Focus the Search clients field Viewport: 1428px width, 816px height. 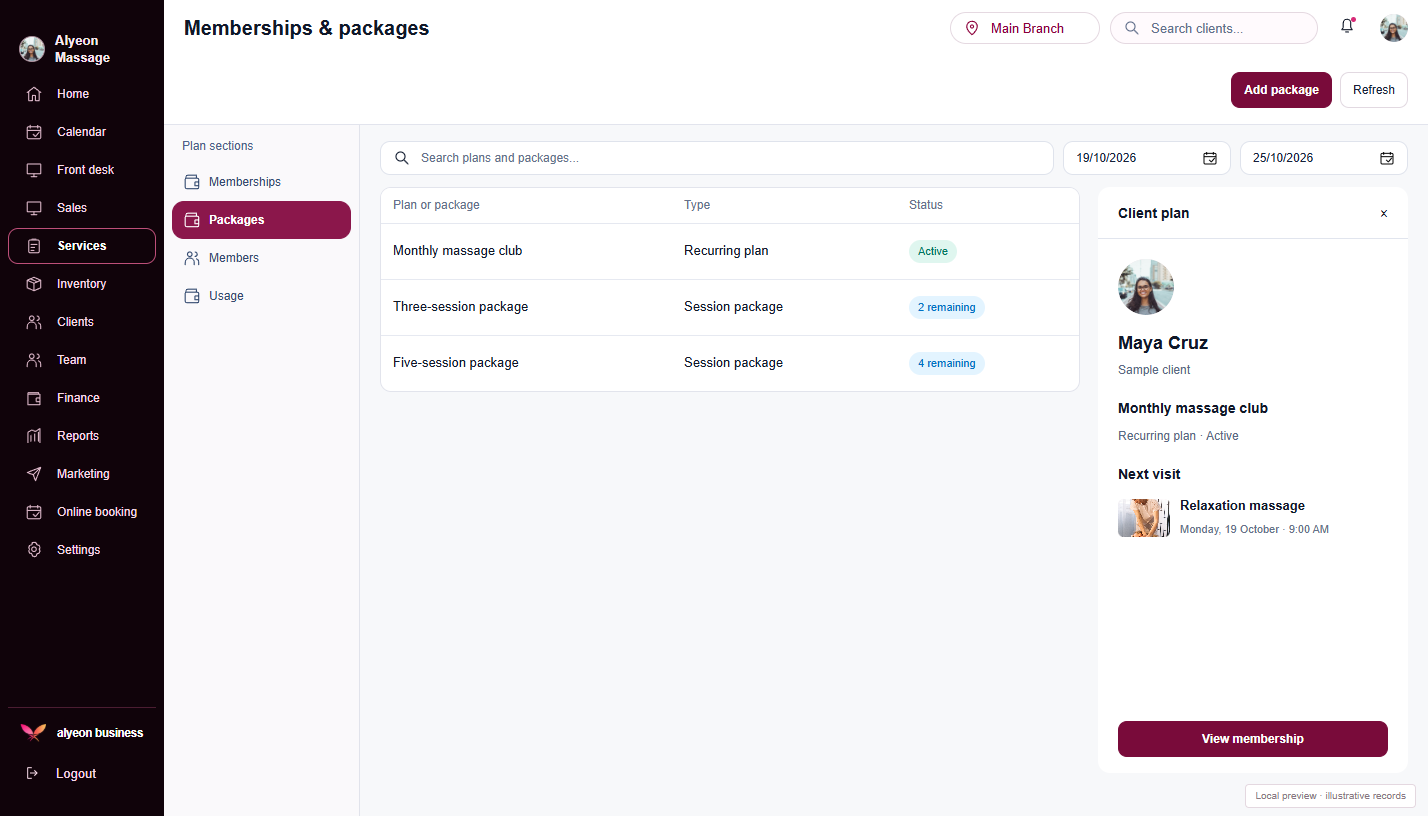pos(1214,28)
